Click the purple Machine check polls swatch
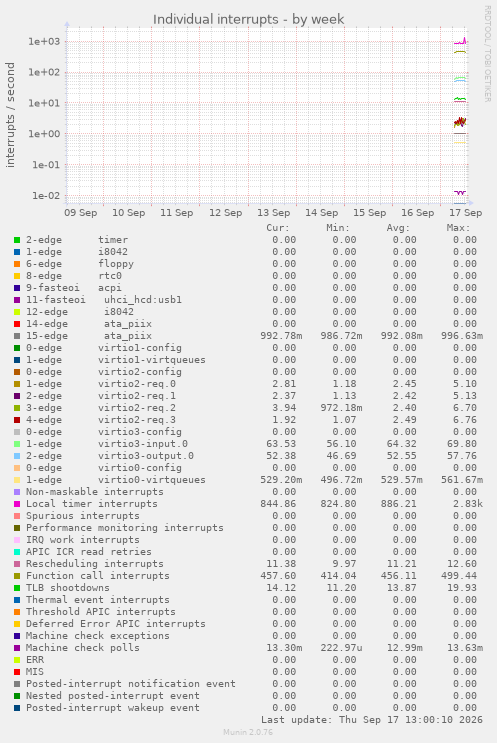This screenshot has width=497, height=743. (17, 648)
